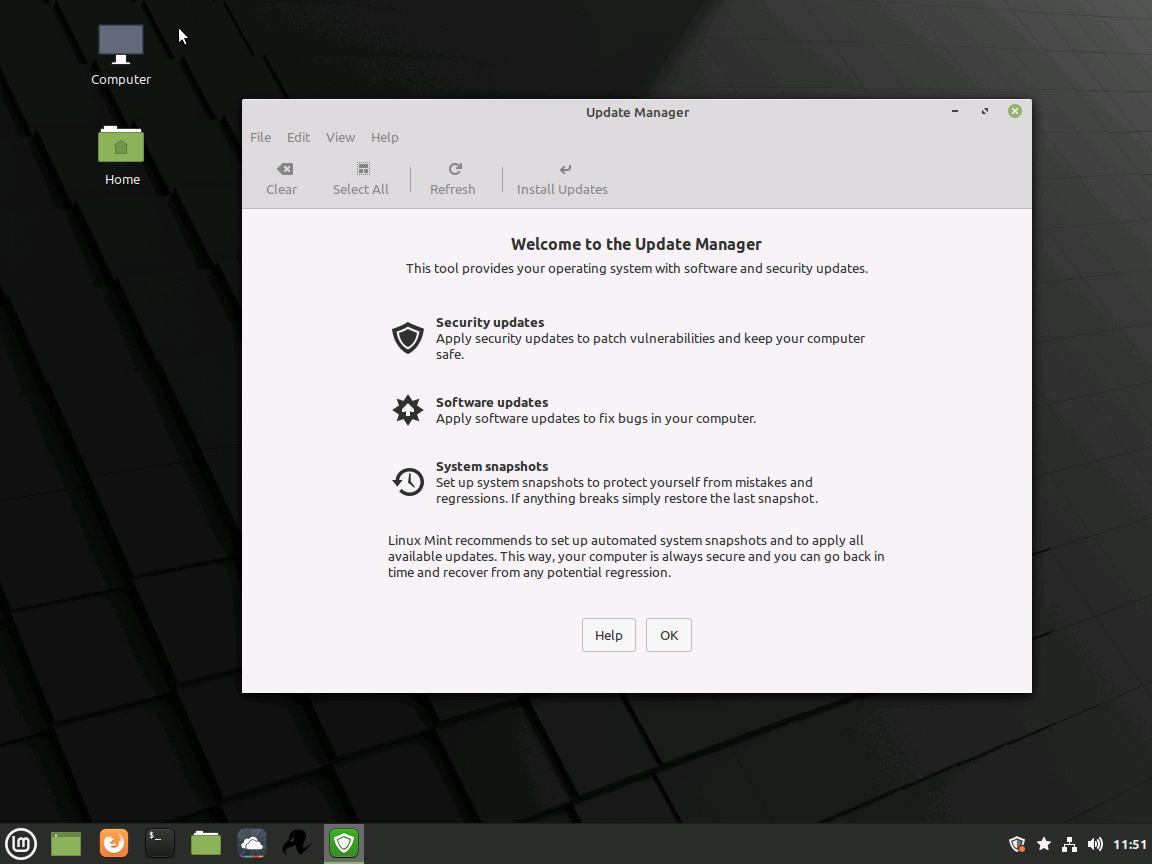The height and width of the screenshot is (864, 1152).
Task: Click the volume tray icon
Action: point(1095,843)
